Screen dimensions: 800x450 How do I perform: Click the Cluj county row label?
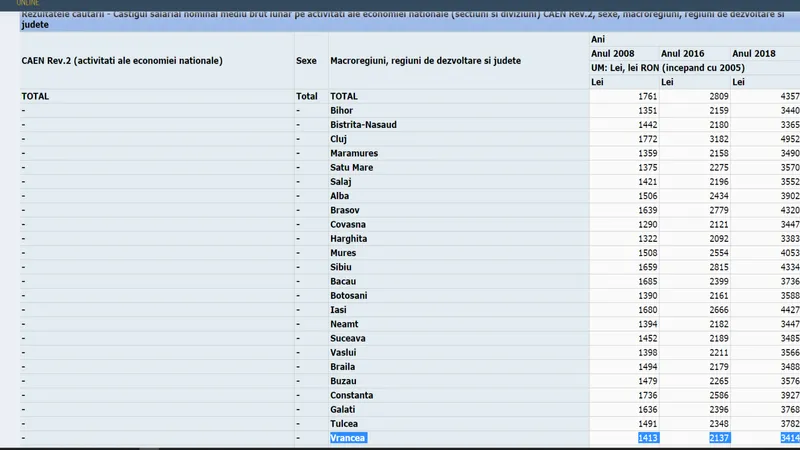click(341, 139)
